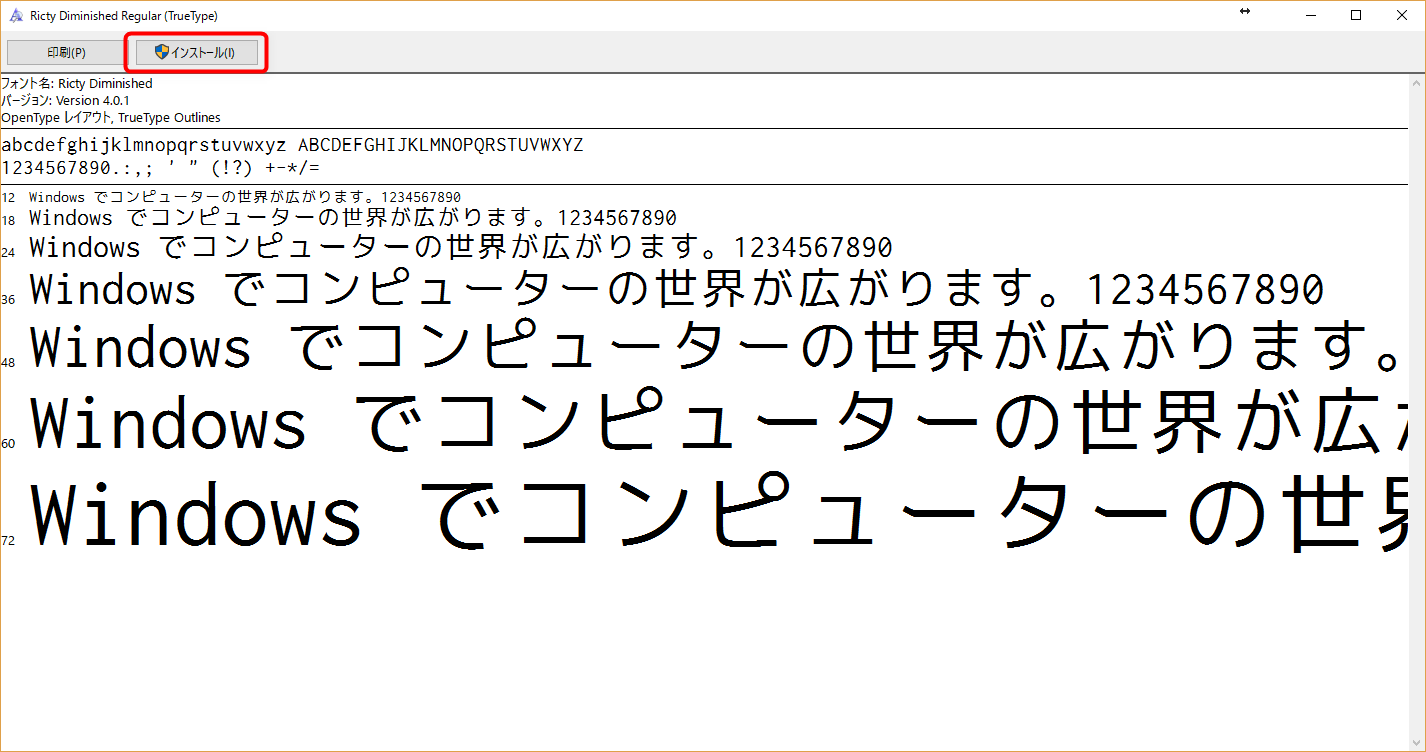
Task: Click the インストール(I) install button
Action: 197,52
